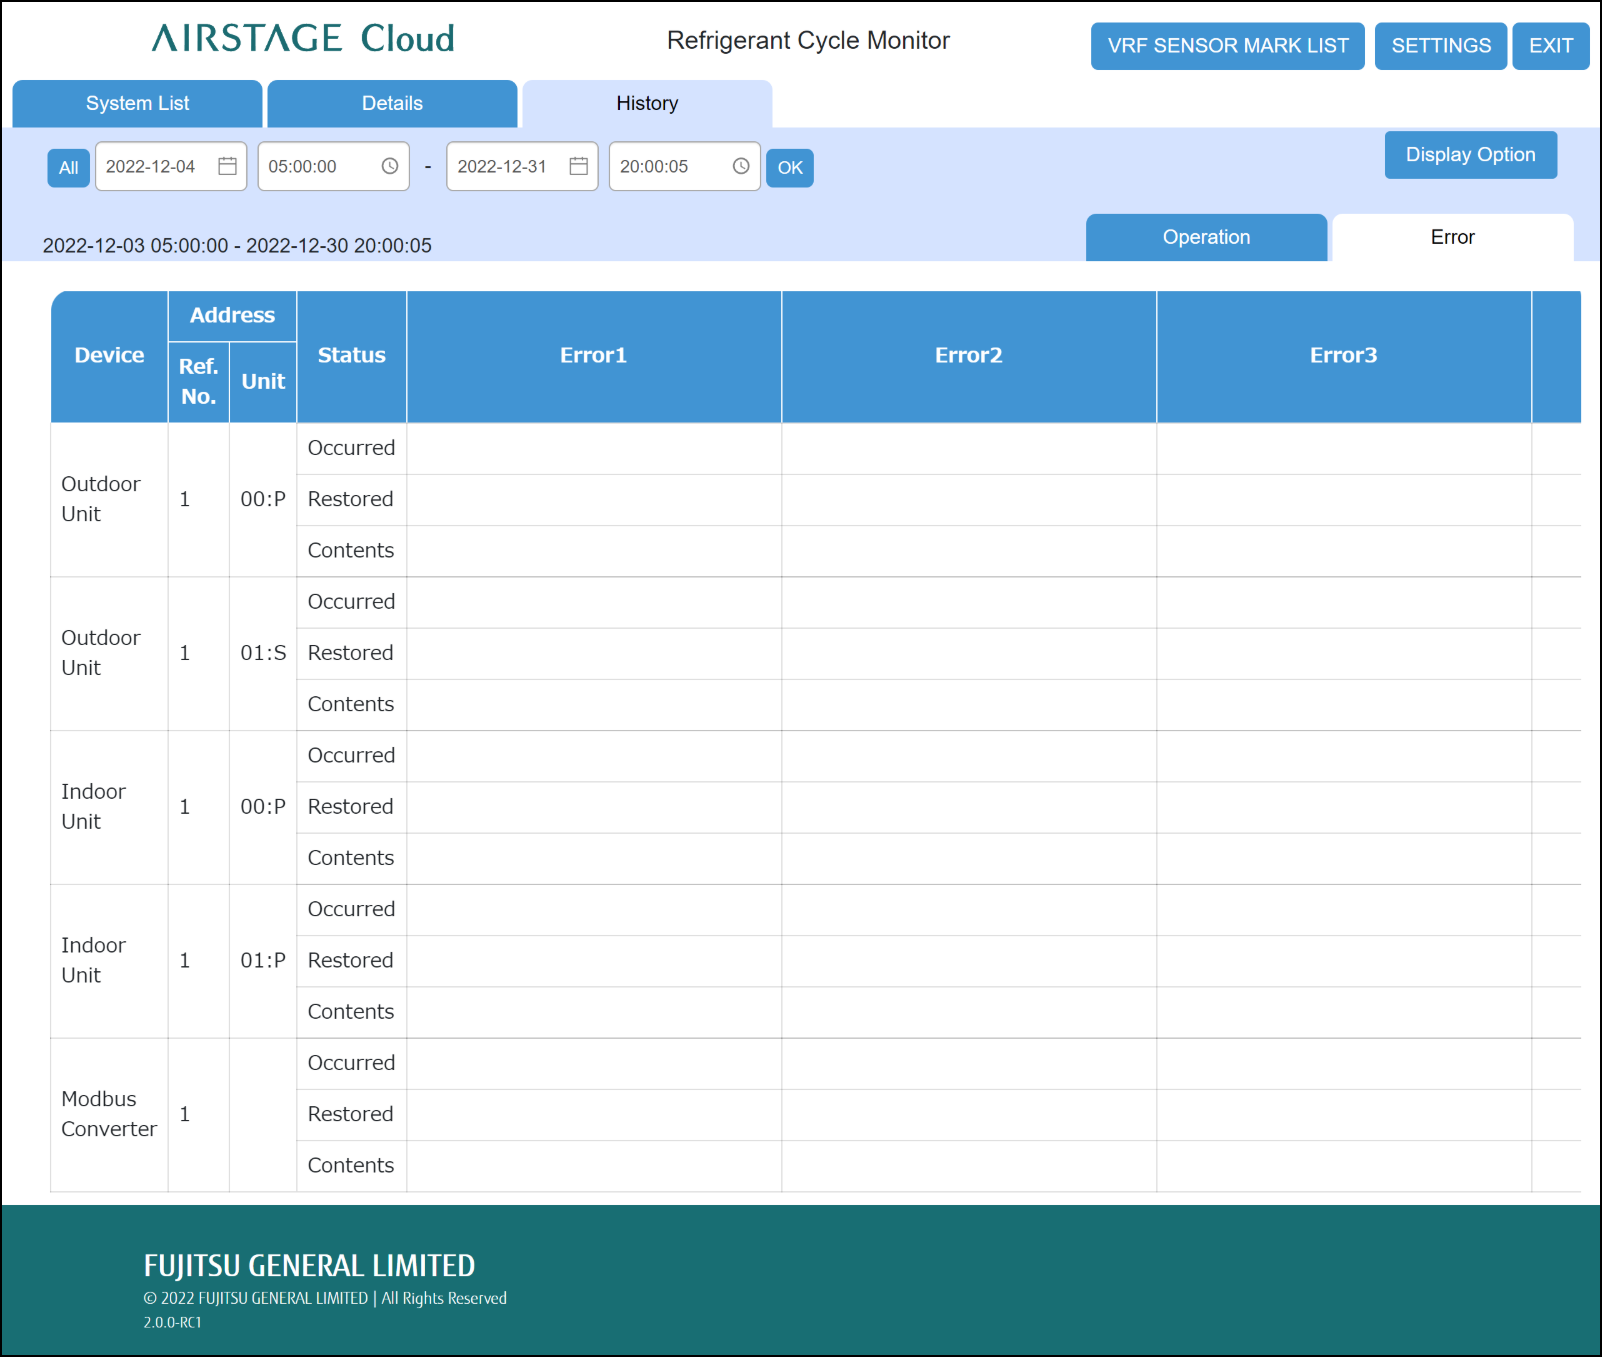Edit the 2022-12-04 start date field

coord(152,166)
